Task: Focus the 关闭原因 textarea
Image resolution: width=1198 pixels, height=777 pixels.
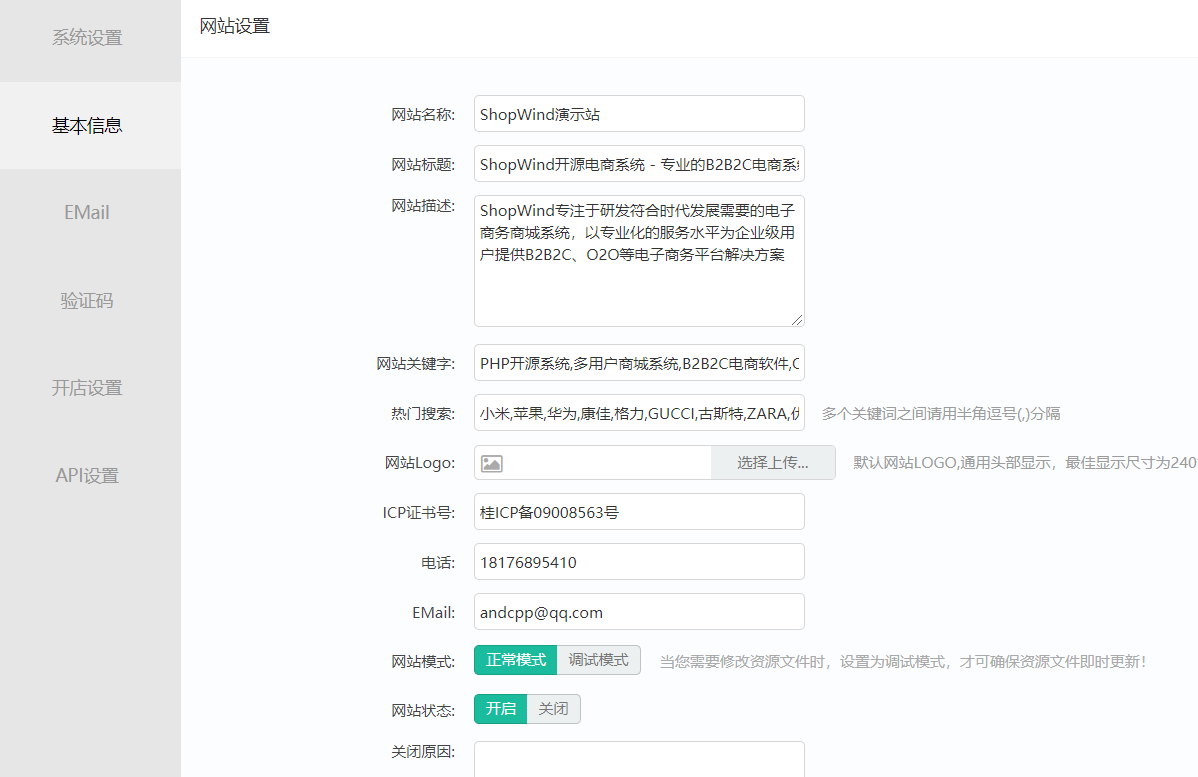Action: point(639,759)
